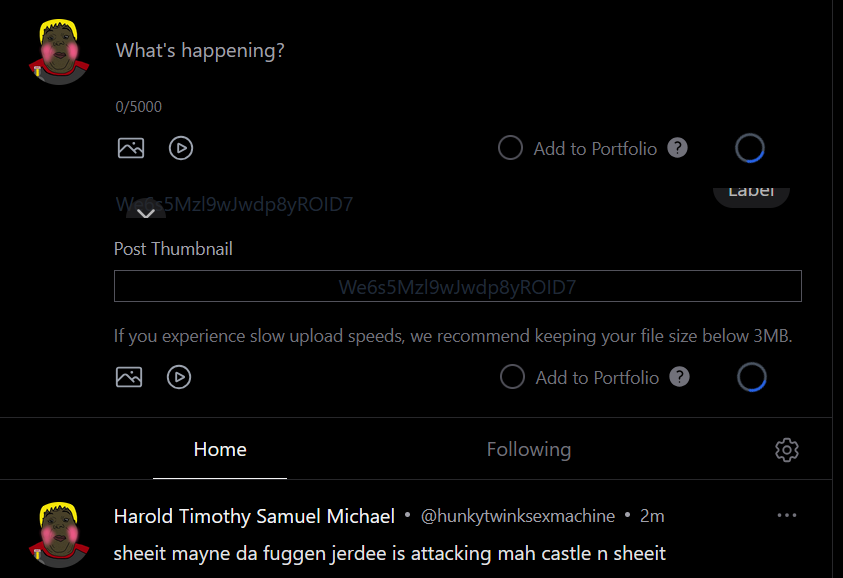Click the Label dropdown pill
Screen dimensions: 843x578
[x=751, y=192]
